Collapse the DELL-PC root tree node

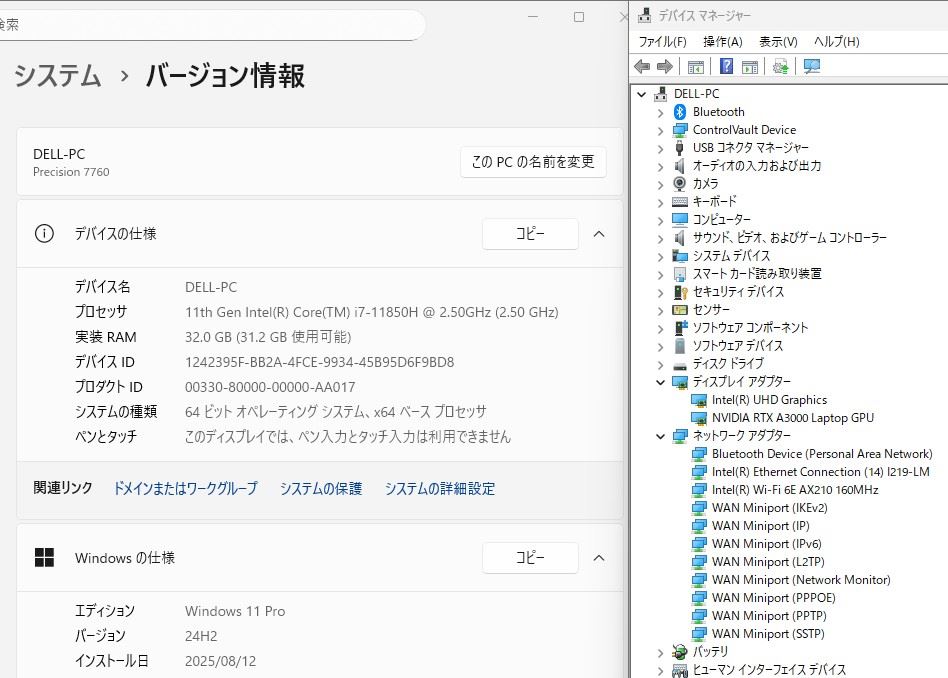click(641, 94)
